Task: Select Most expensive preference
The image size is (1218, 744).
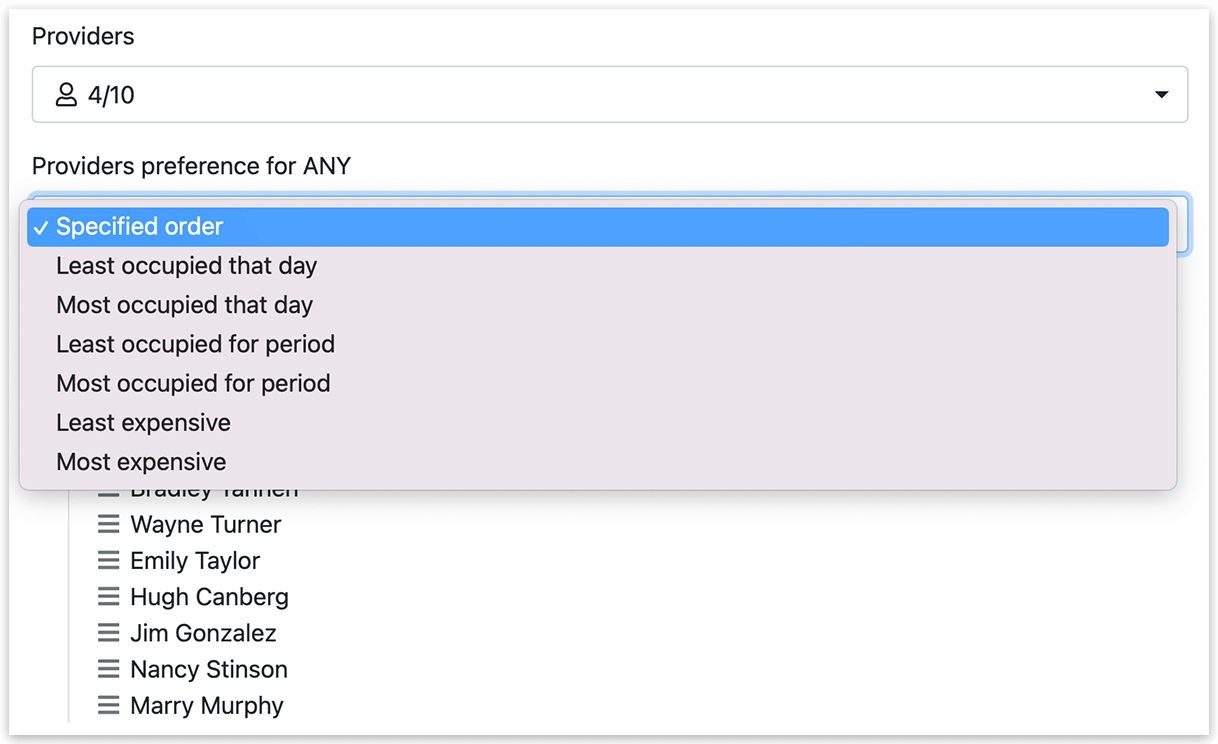Action: (598, 462)
